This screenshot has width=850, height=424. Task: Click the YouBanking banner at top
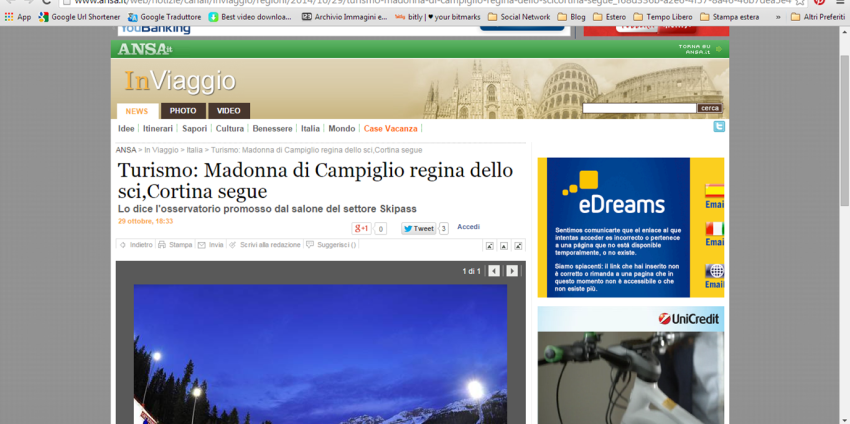[x=344, y=30]
